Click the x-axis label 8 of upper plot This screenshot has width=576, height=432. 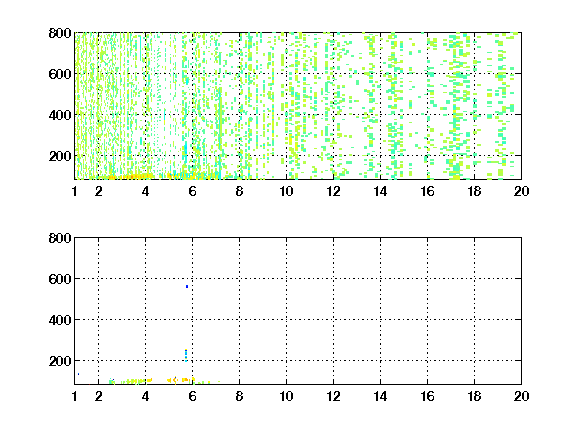240,191
